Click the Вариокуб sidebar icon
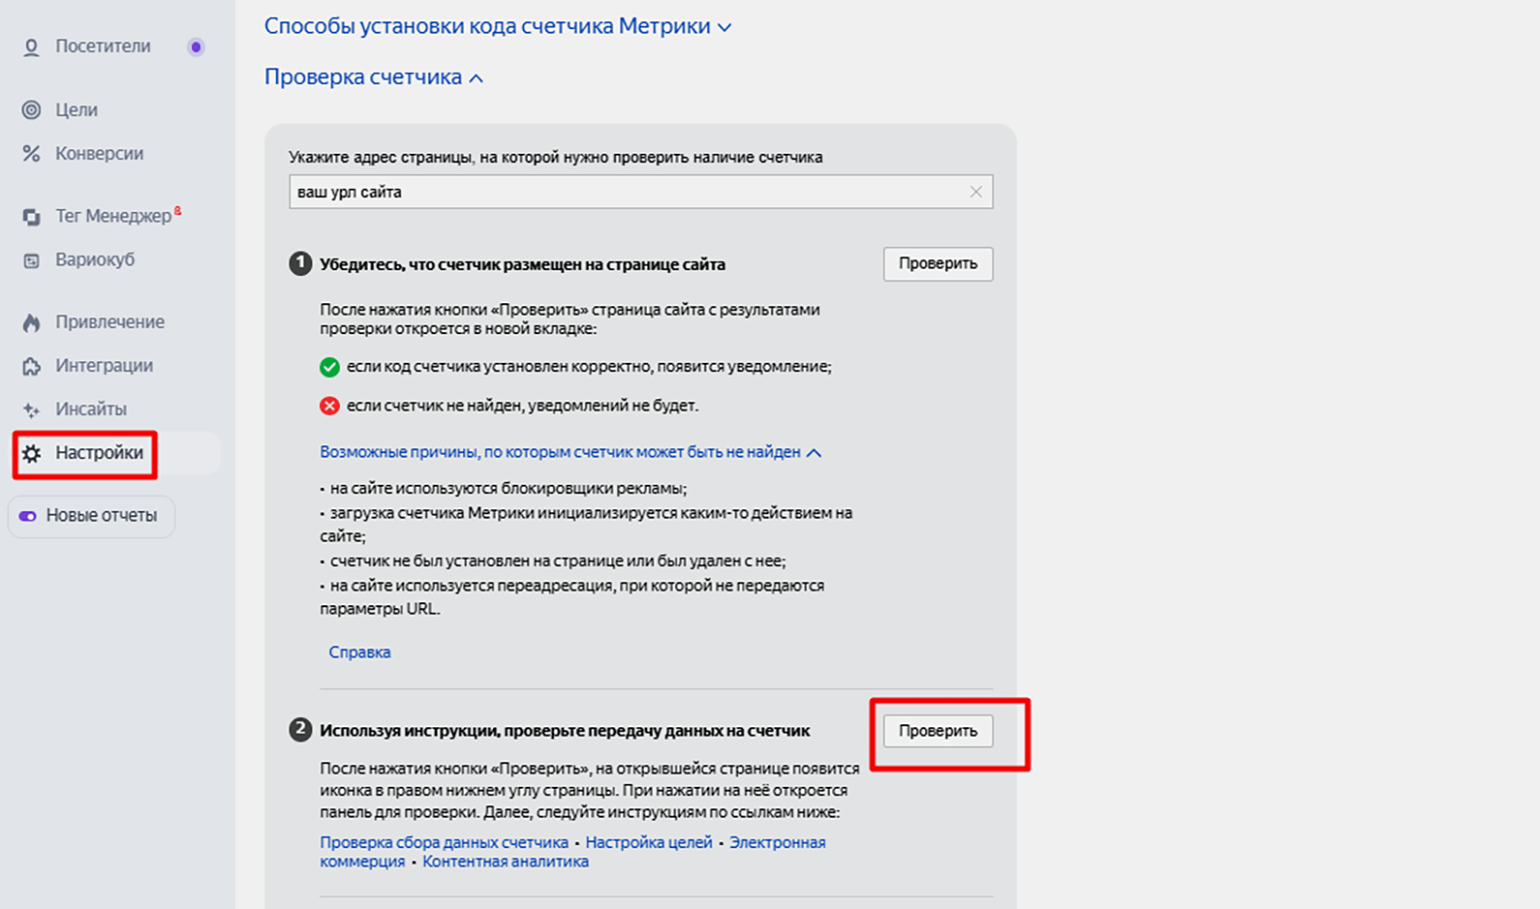 pyautogui.click(x=31, y=260)
